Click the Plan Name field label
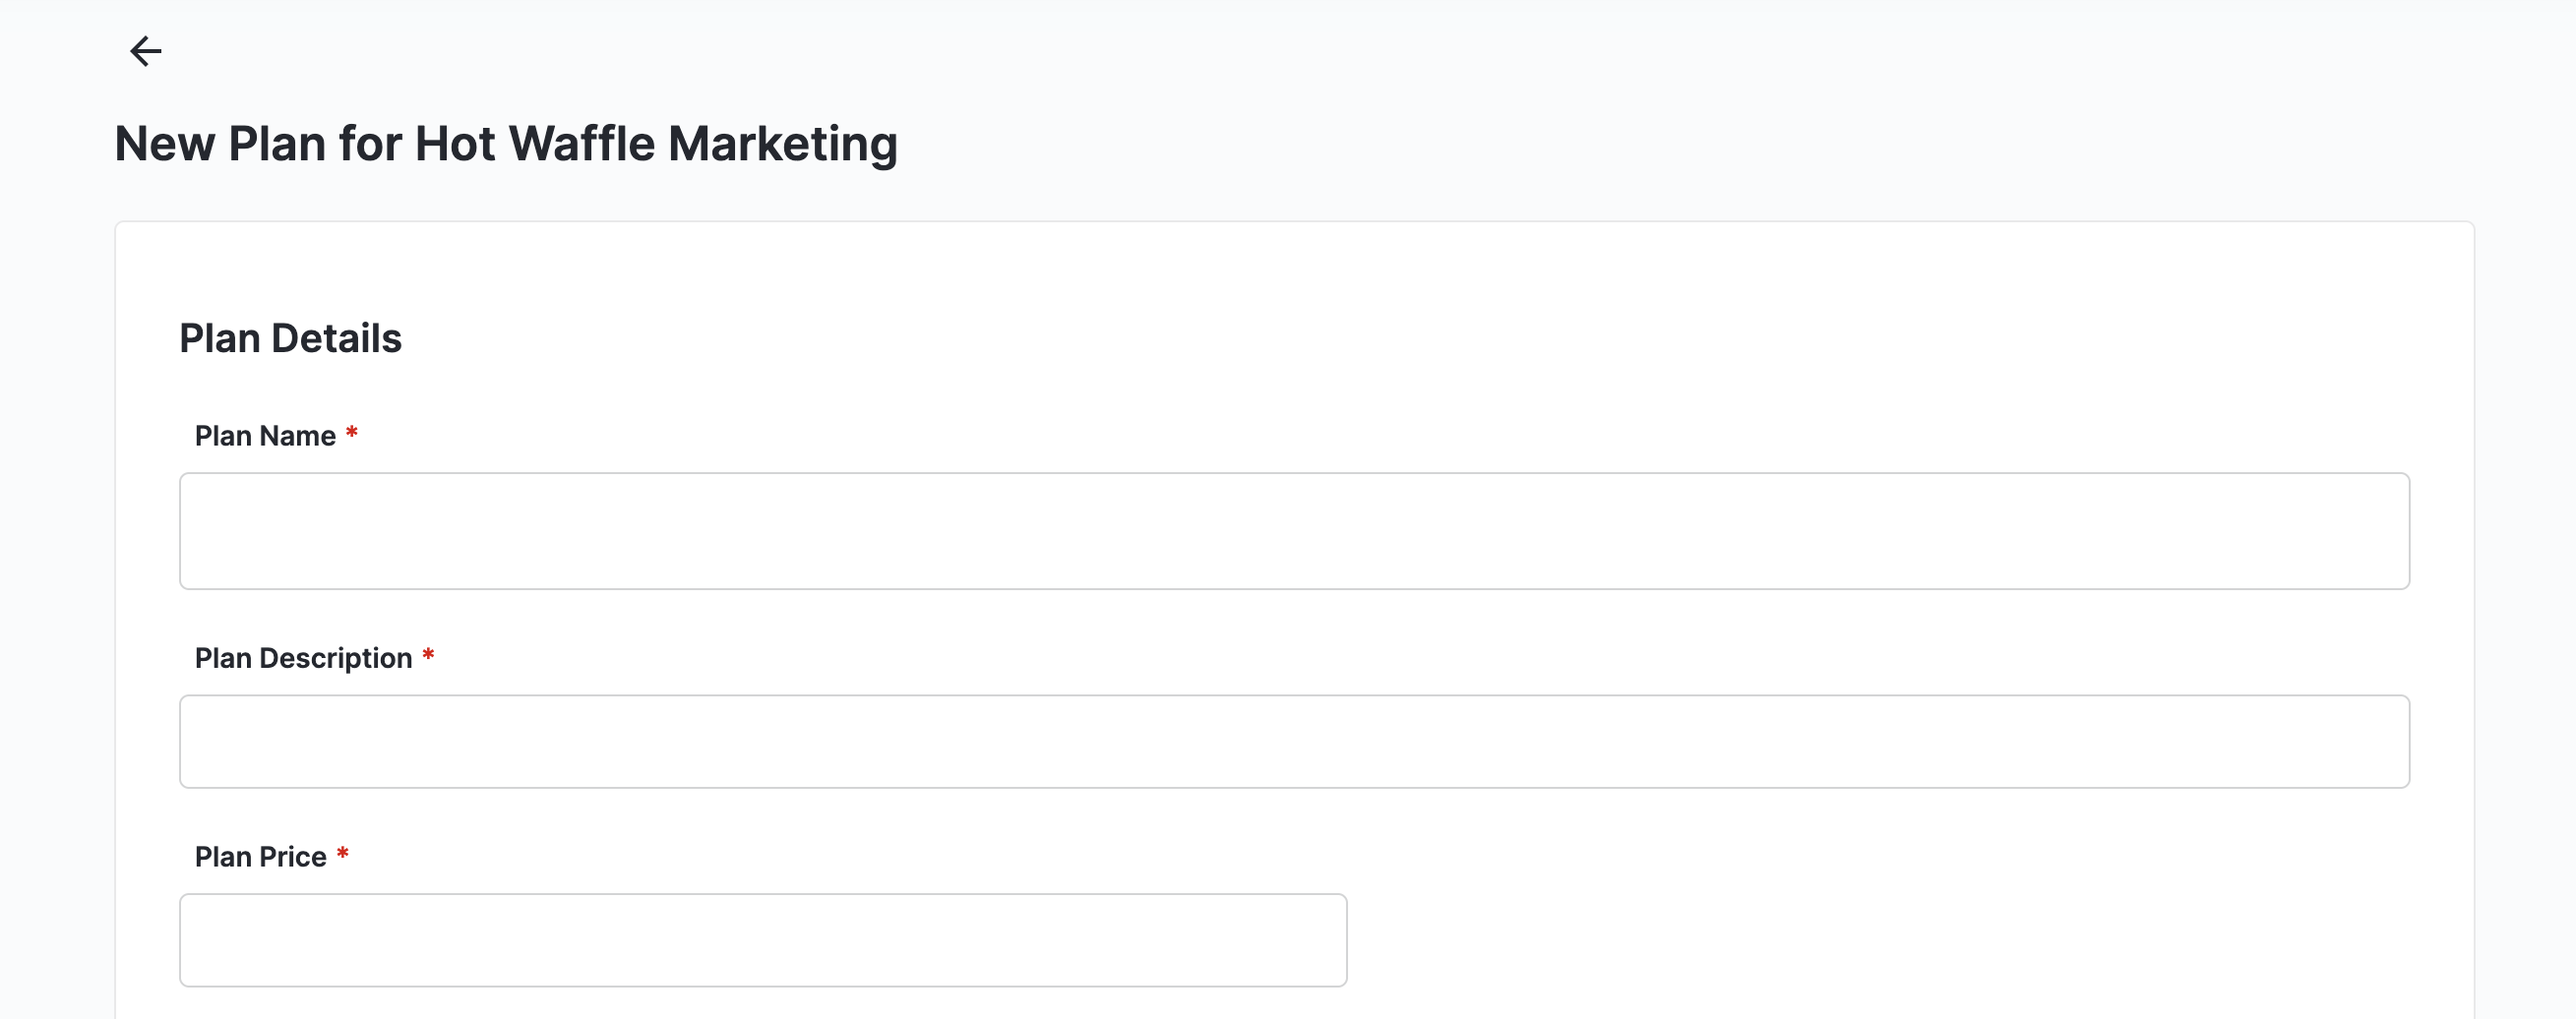Viewport: 2576px width, 1019px height. [265, 436]
